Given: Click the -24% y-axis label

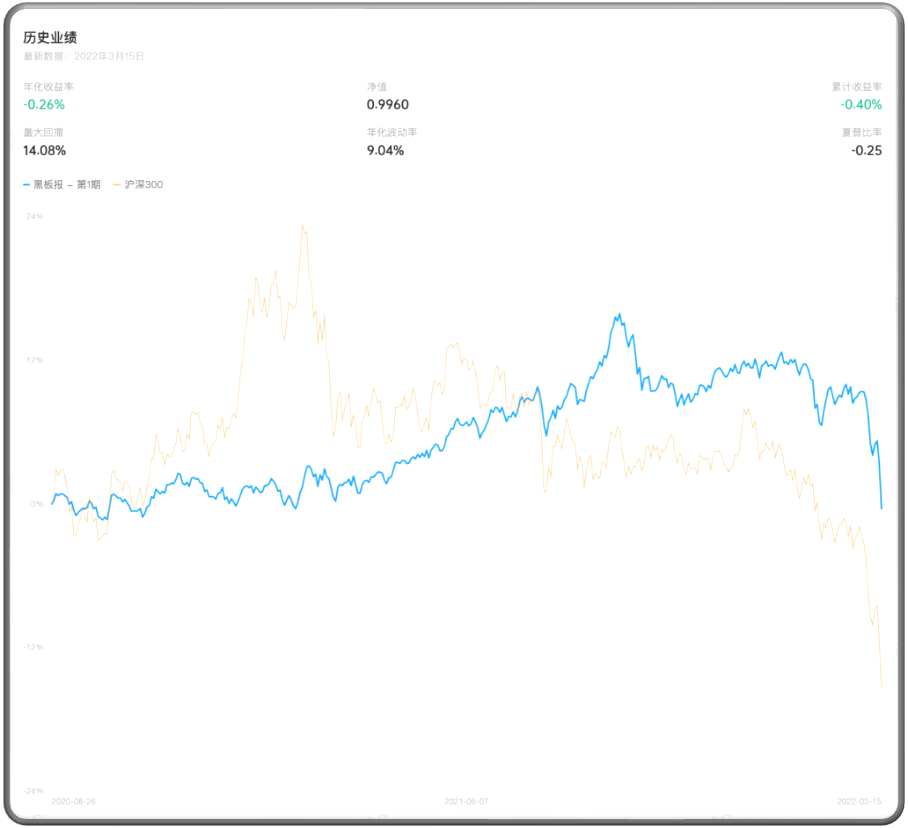Looking at the screenshot, I should tap(34, 791).
